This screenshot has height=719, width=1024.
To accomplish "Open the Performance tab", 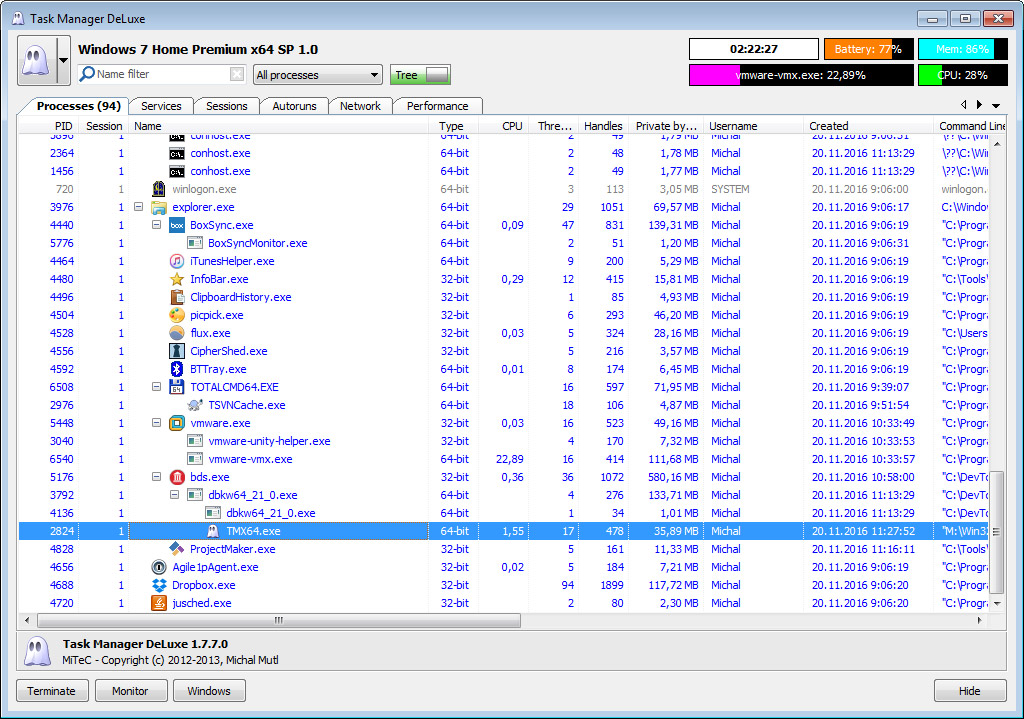I will pyautogui.click(x=438, y=106).
